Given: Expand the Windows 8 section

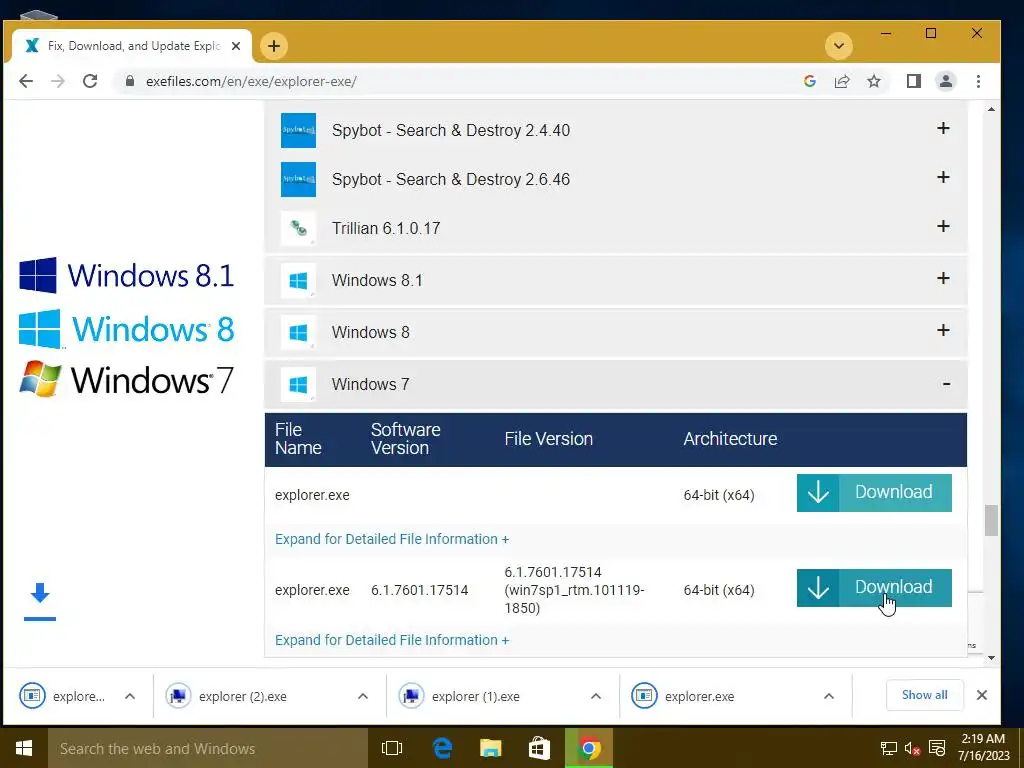Looking at the screenshot, I should 943,330.
